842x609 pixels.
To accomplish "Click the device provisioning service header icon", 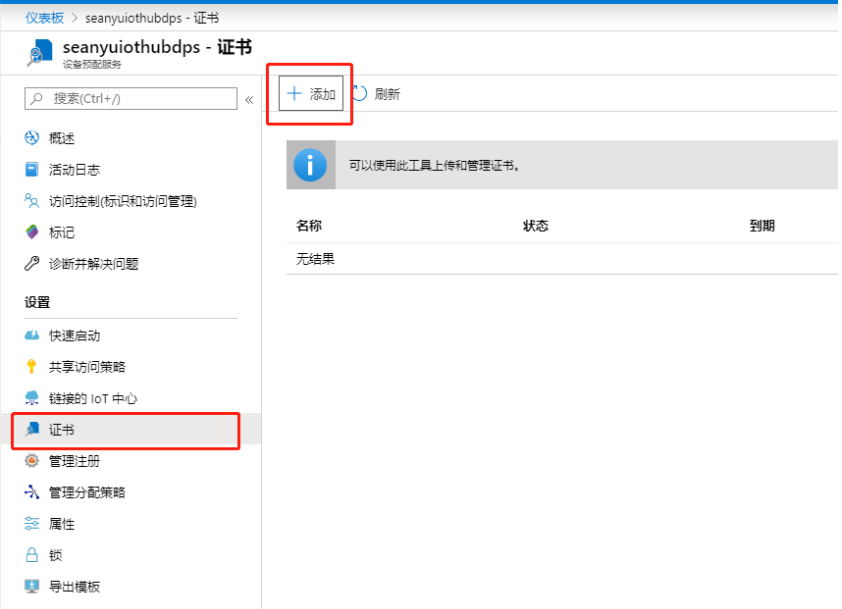I will 40,53.
